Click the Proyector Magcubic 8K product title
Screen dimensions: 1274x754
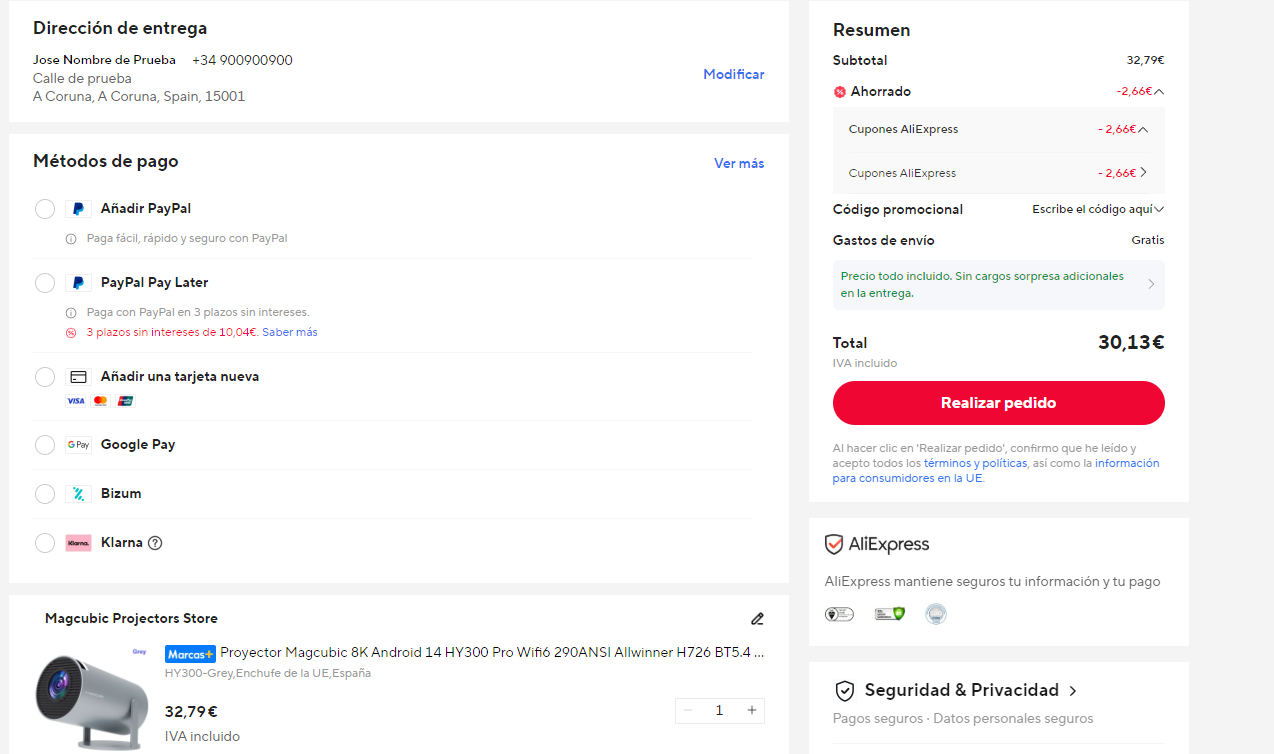492,653
